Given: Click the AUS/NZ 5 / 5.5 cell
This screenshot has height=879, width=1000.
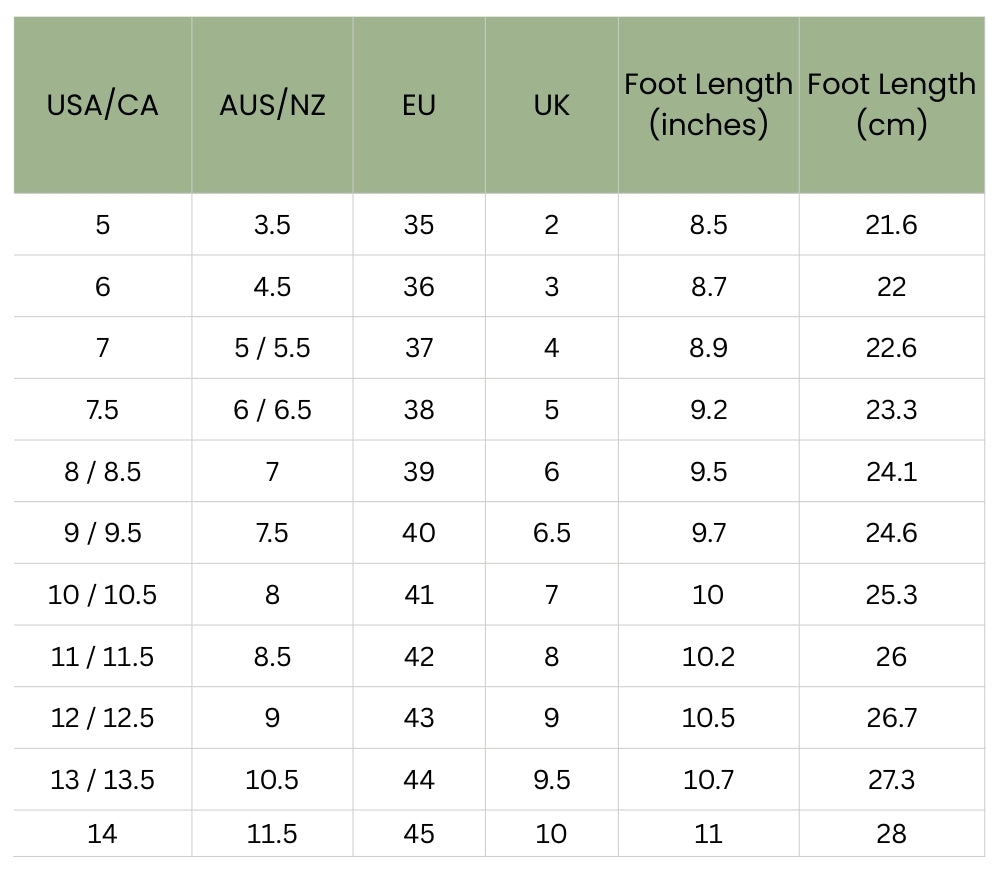Looking at the screenshot, I should point(272,348).
